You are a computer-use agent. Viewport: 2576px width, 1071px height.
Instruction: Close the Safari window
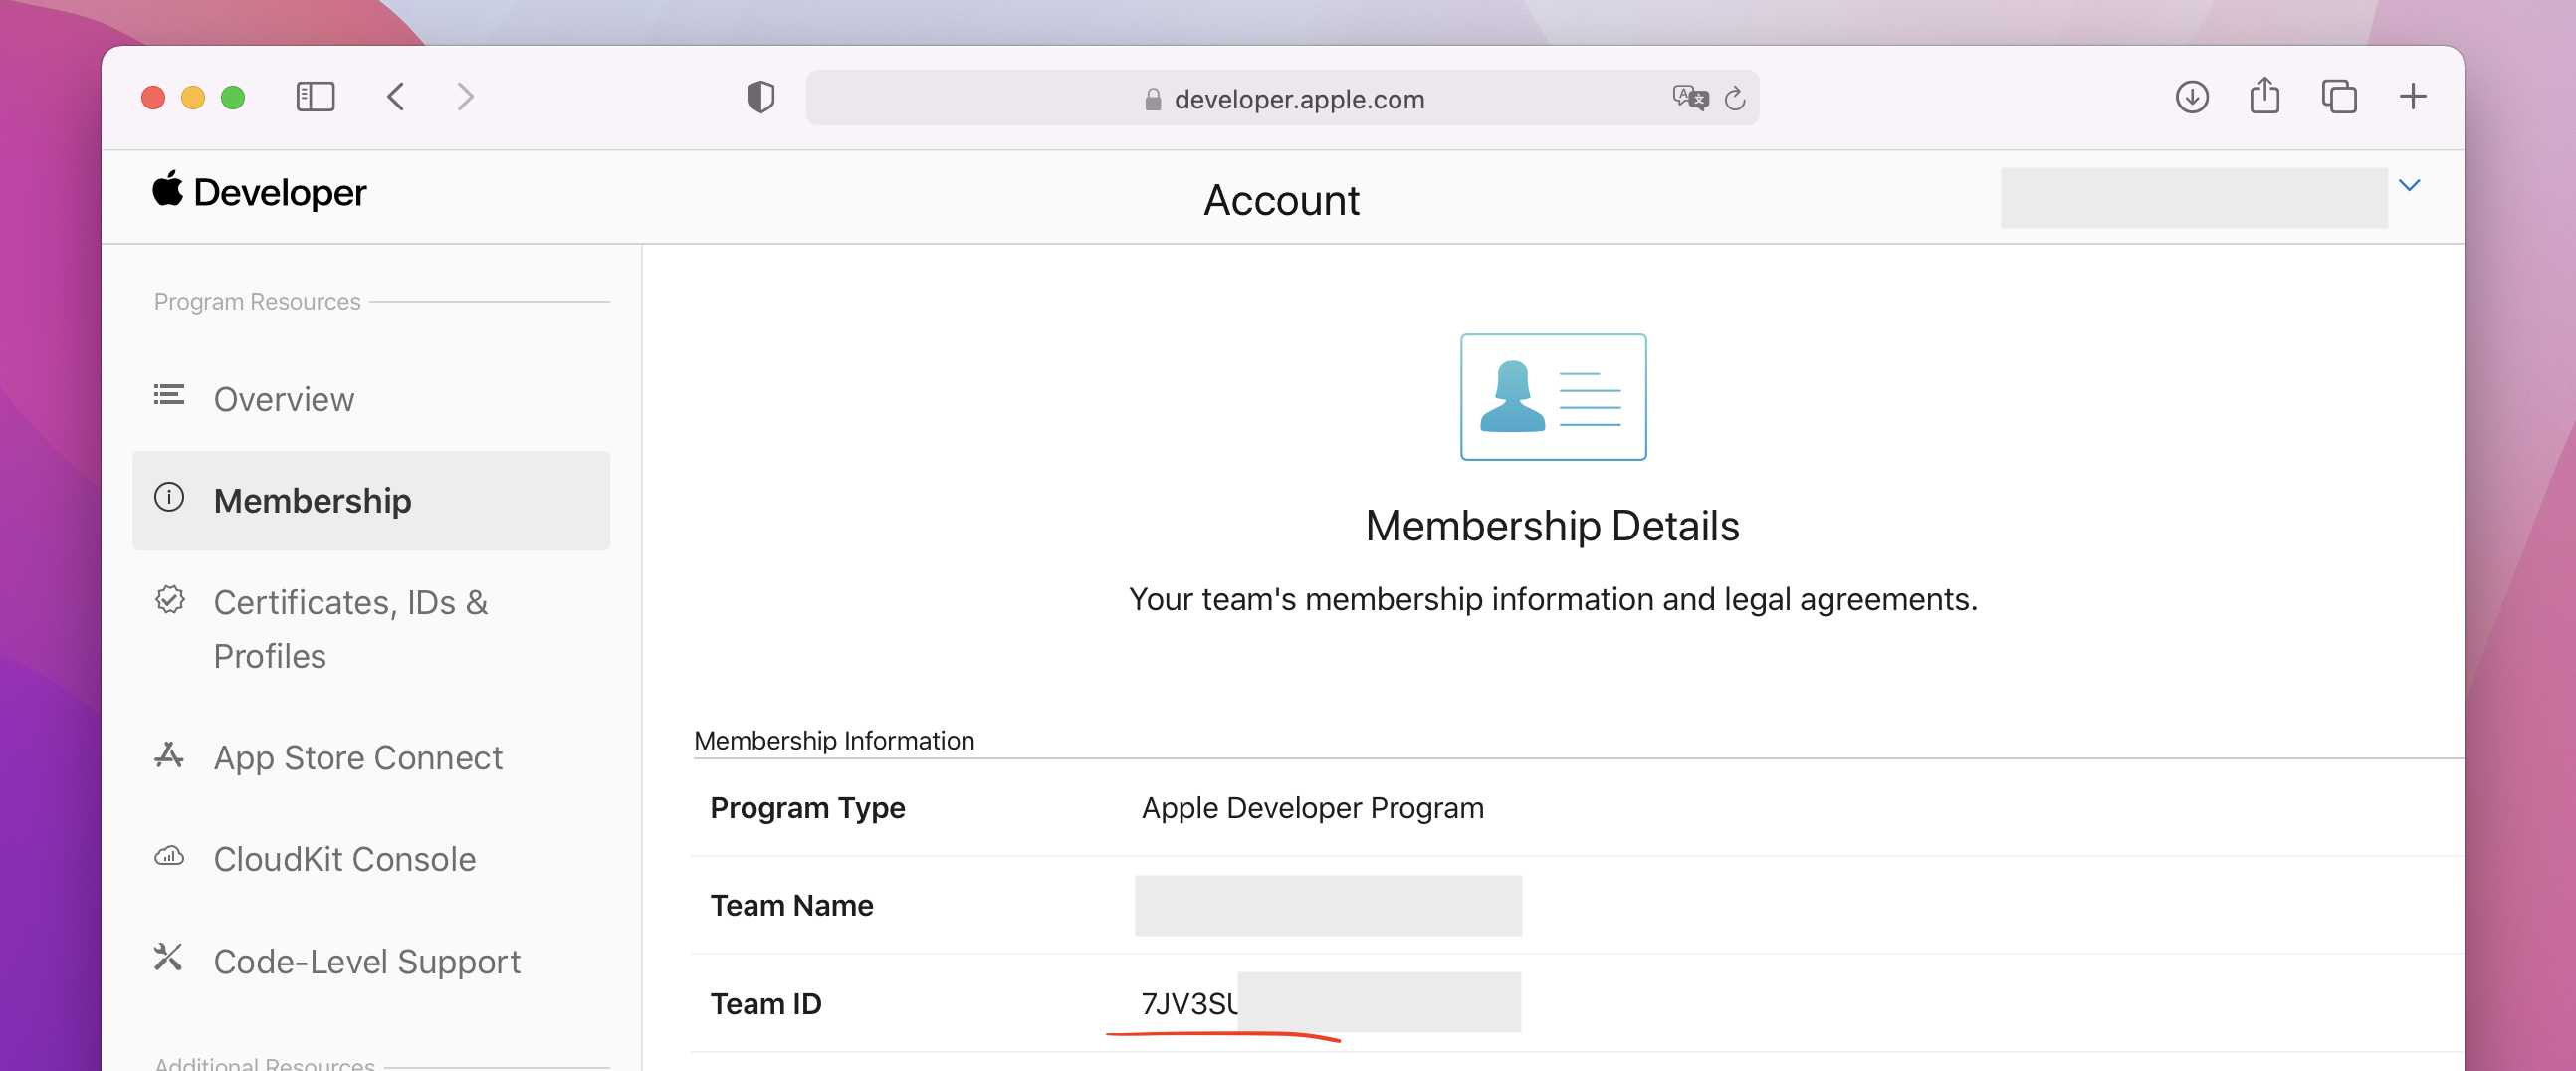[x=153, y=97]
